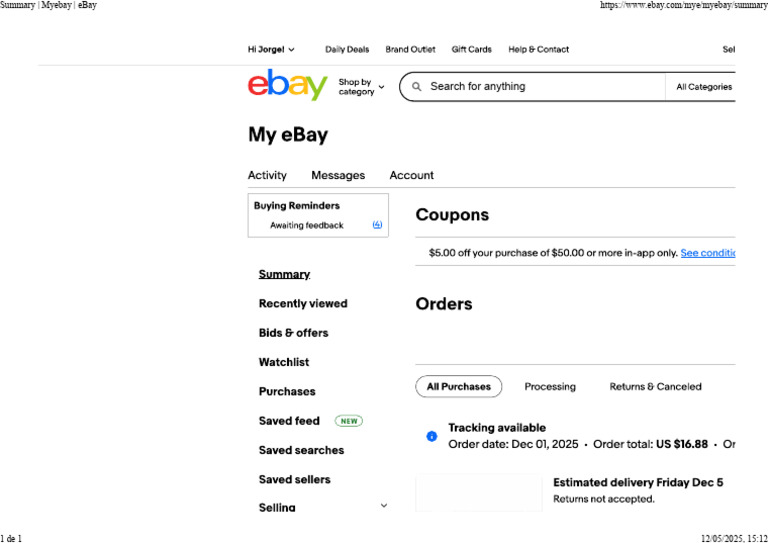Expand the Selling section chevron

384,505
